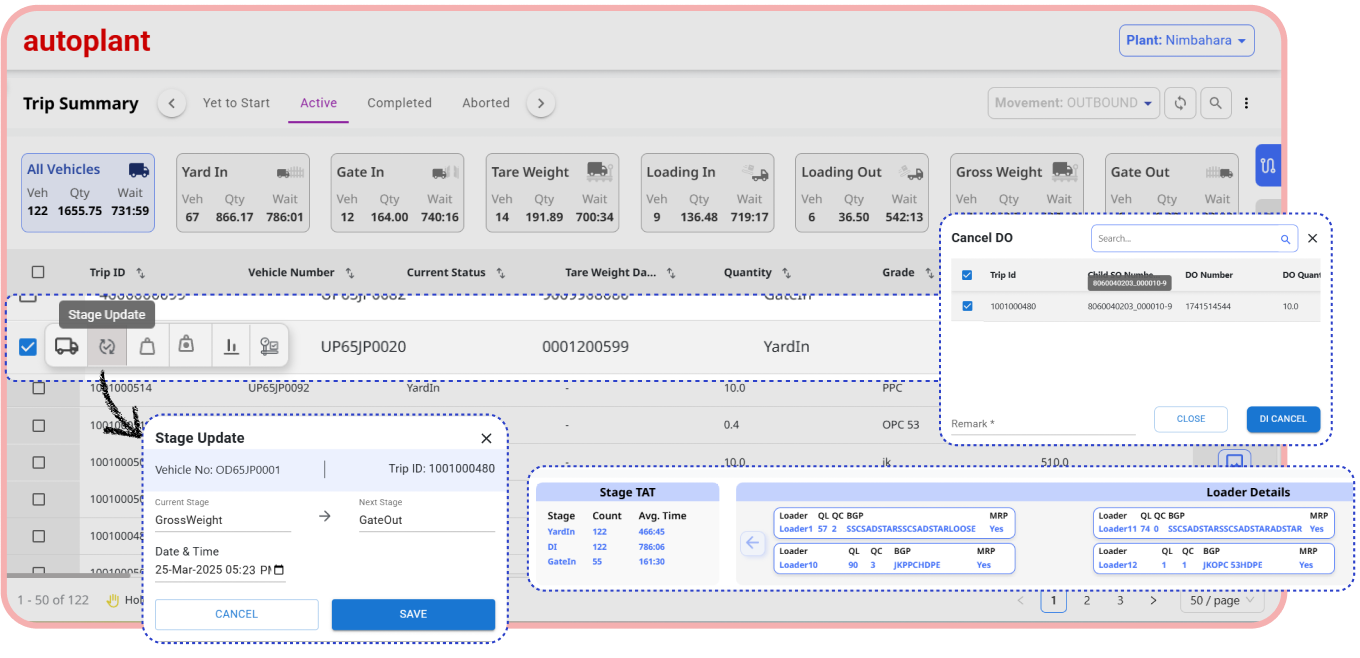Open the three-dot more options menu
The width and height of the screenshot is (1360, 658).
point(1246,103)
